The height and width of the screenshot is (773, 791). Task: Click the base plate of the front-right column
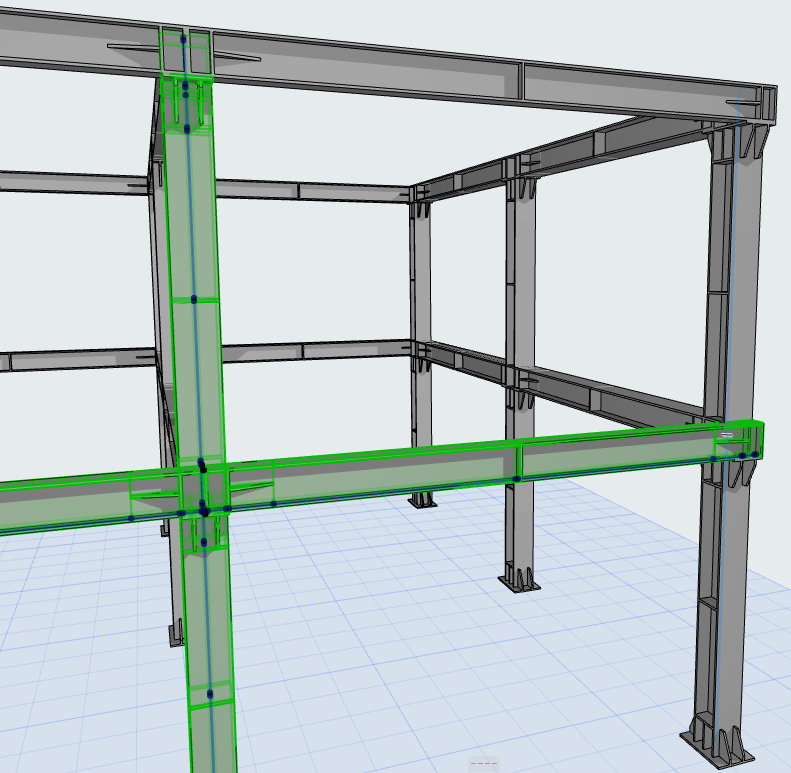[x=716, y=749]
